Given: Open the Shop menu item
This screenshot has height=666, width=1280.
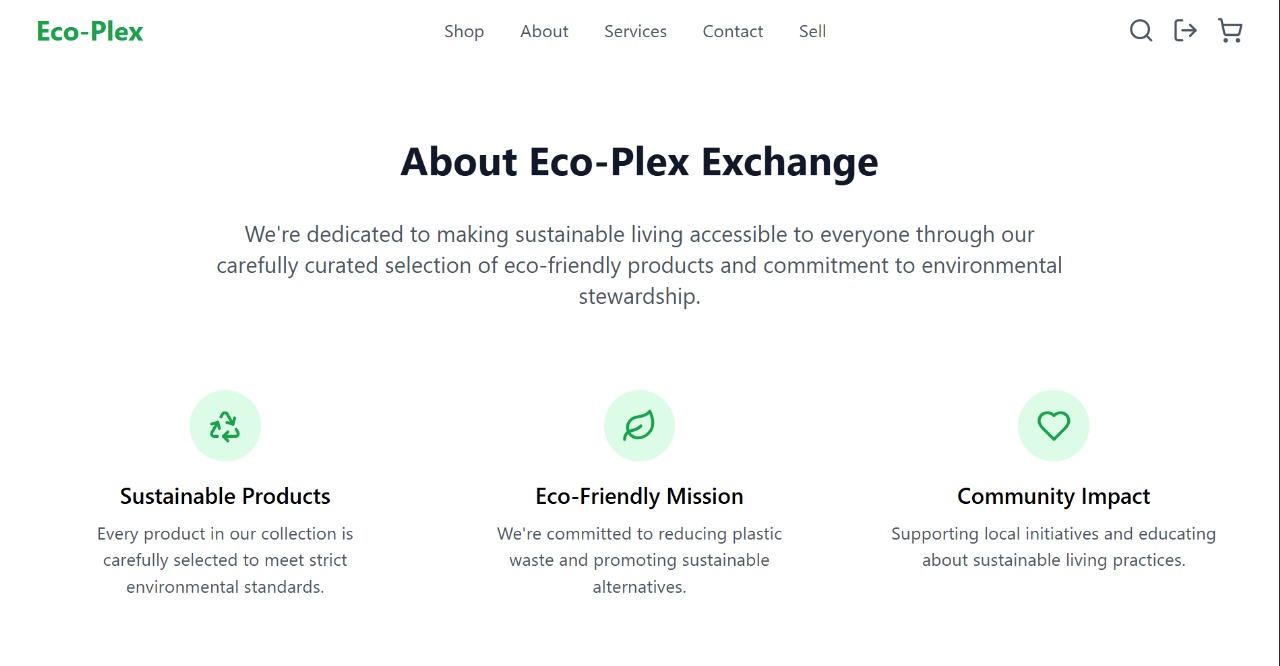Looking at the screenshot, I should (464, 32).
